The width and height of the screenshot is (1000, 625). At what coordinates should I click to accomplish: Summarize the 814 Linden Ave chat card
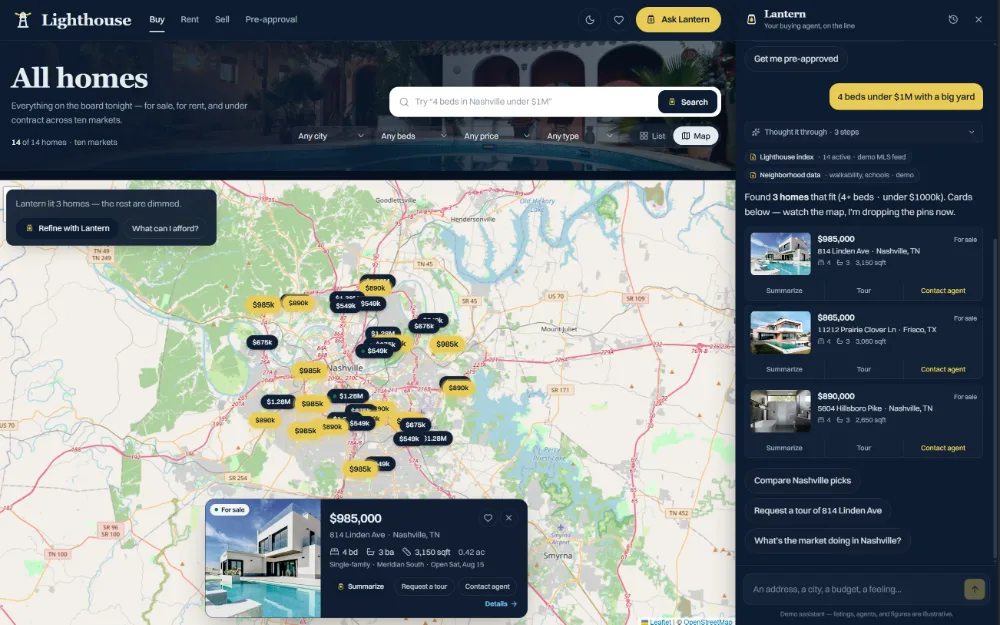pos(784,291)
